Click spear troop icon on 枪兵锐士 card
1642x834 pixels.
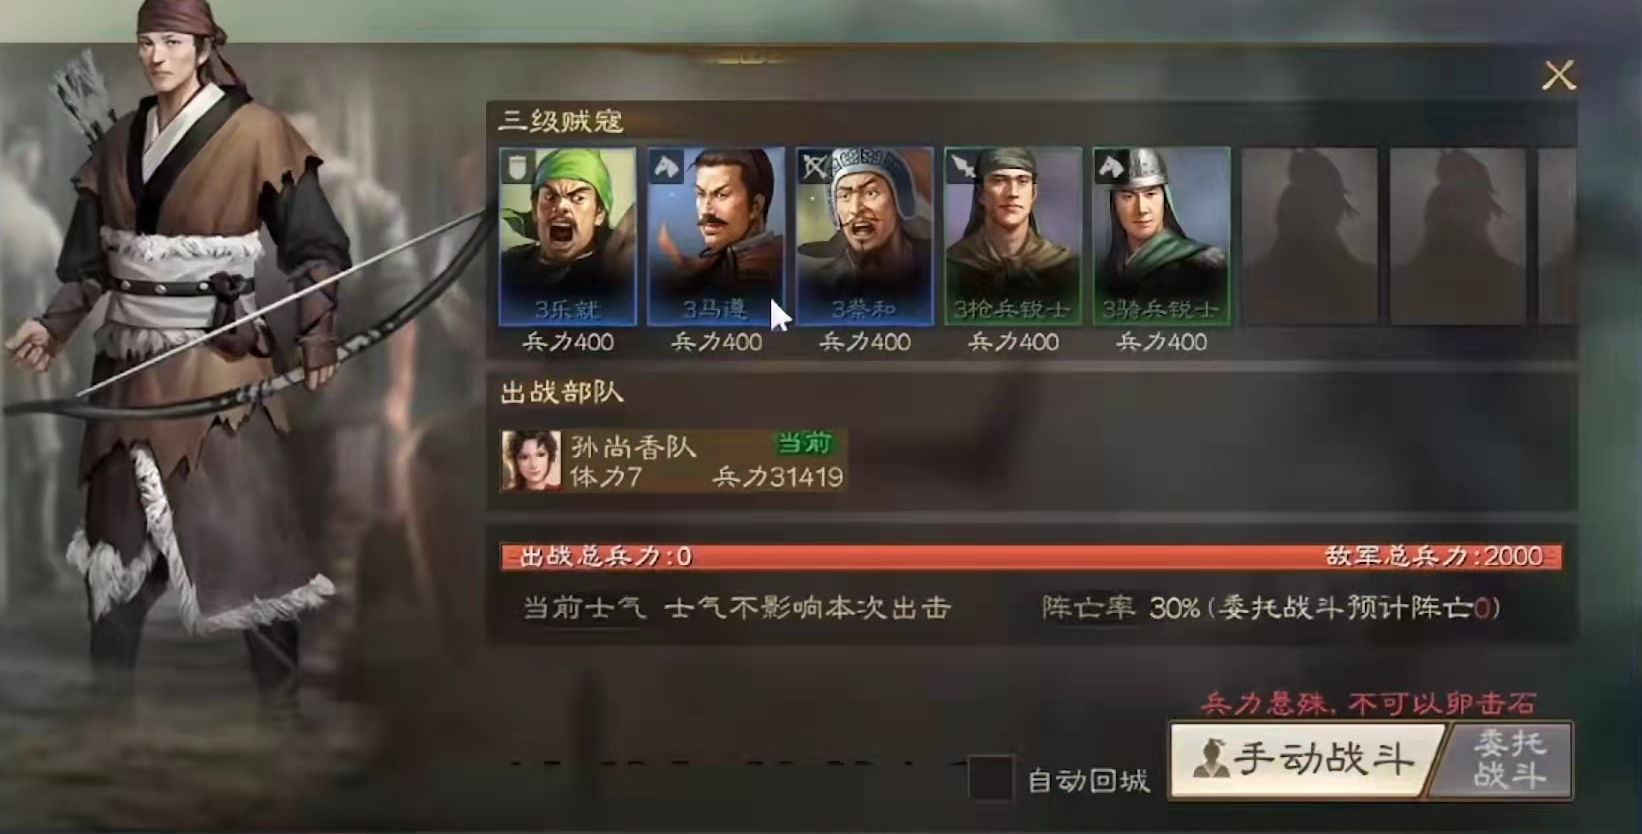point(962,166)
